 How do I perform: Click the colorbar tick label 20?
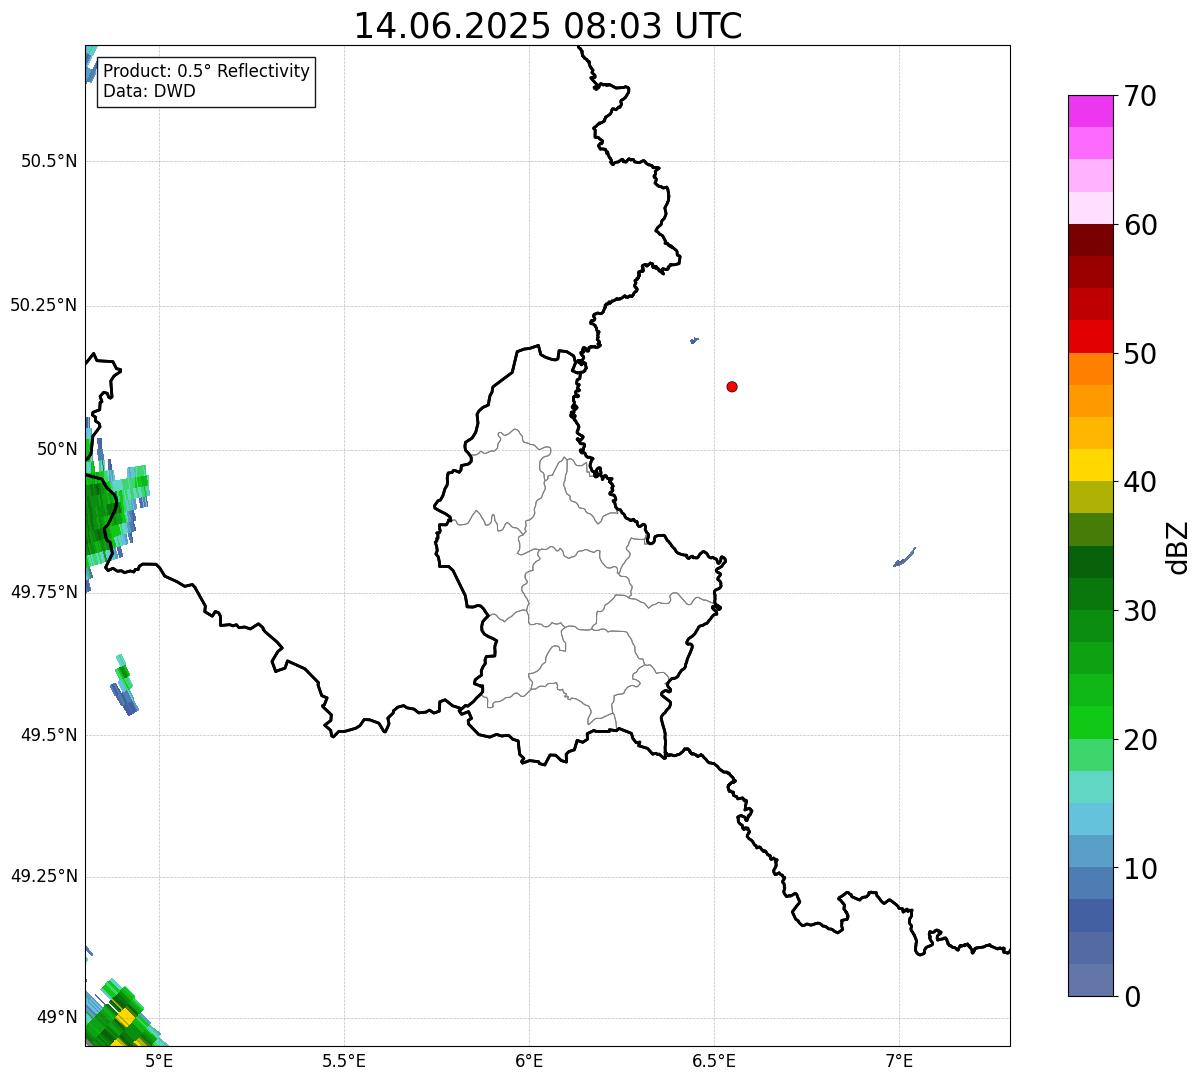(1139, 740)
